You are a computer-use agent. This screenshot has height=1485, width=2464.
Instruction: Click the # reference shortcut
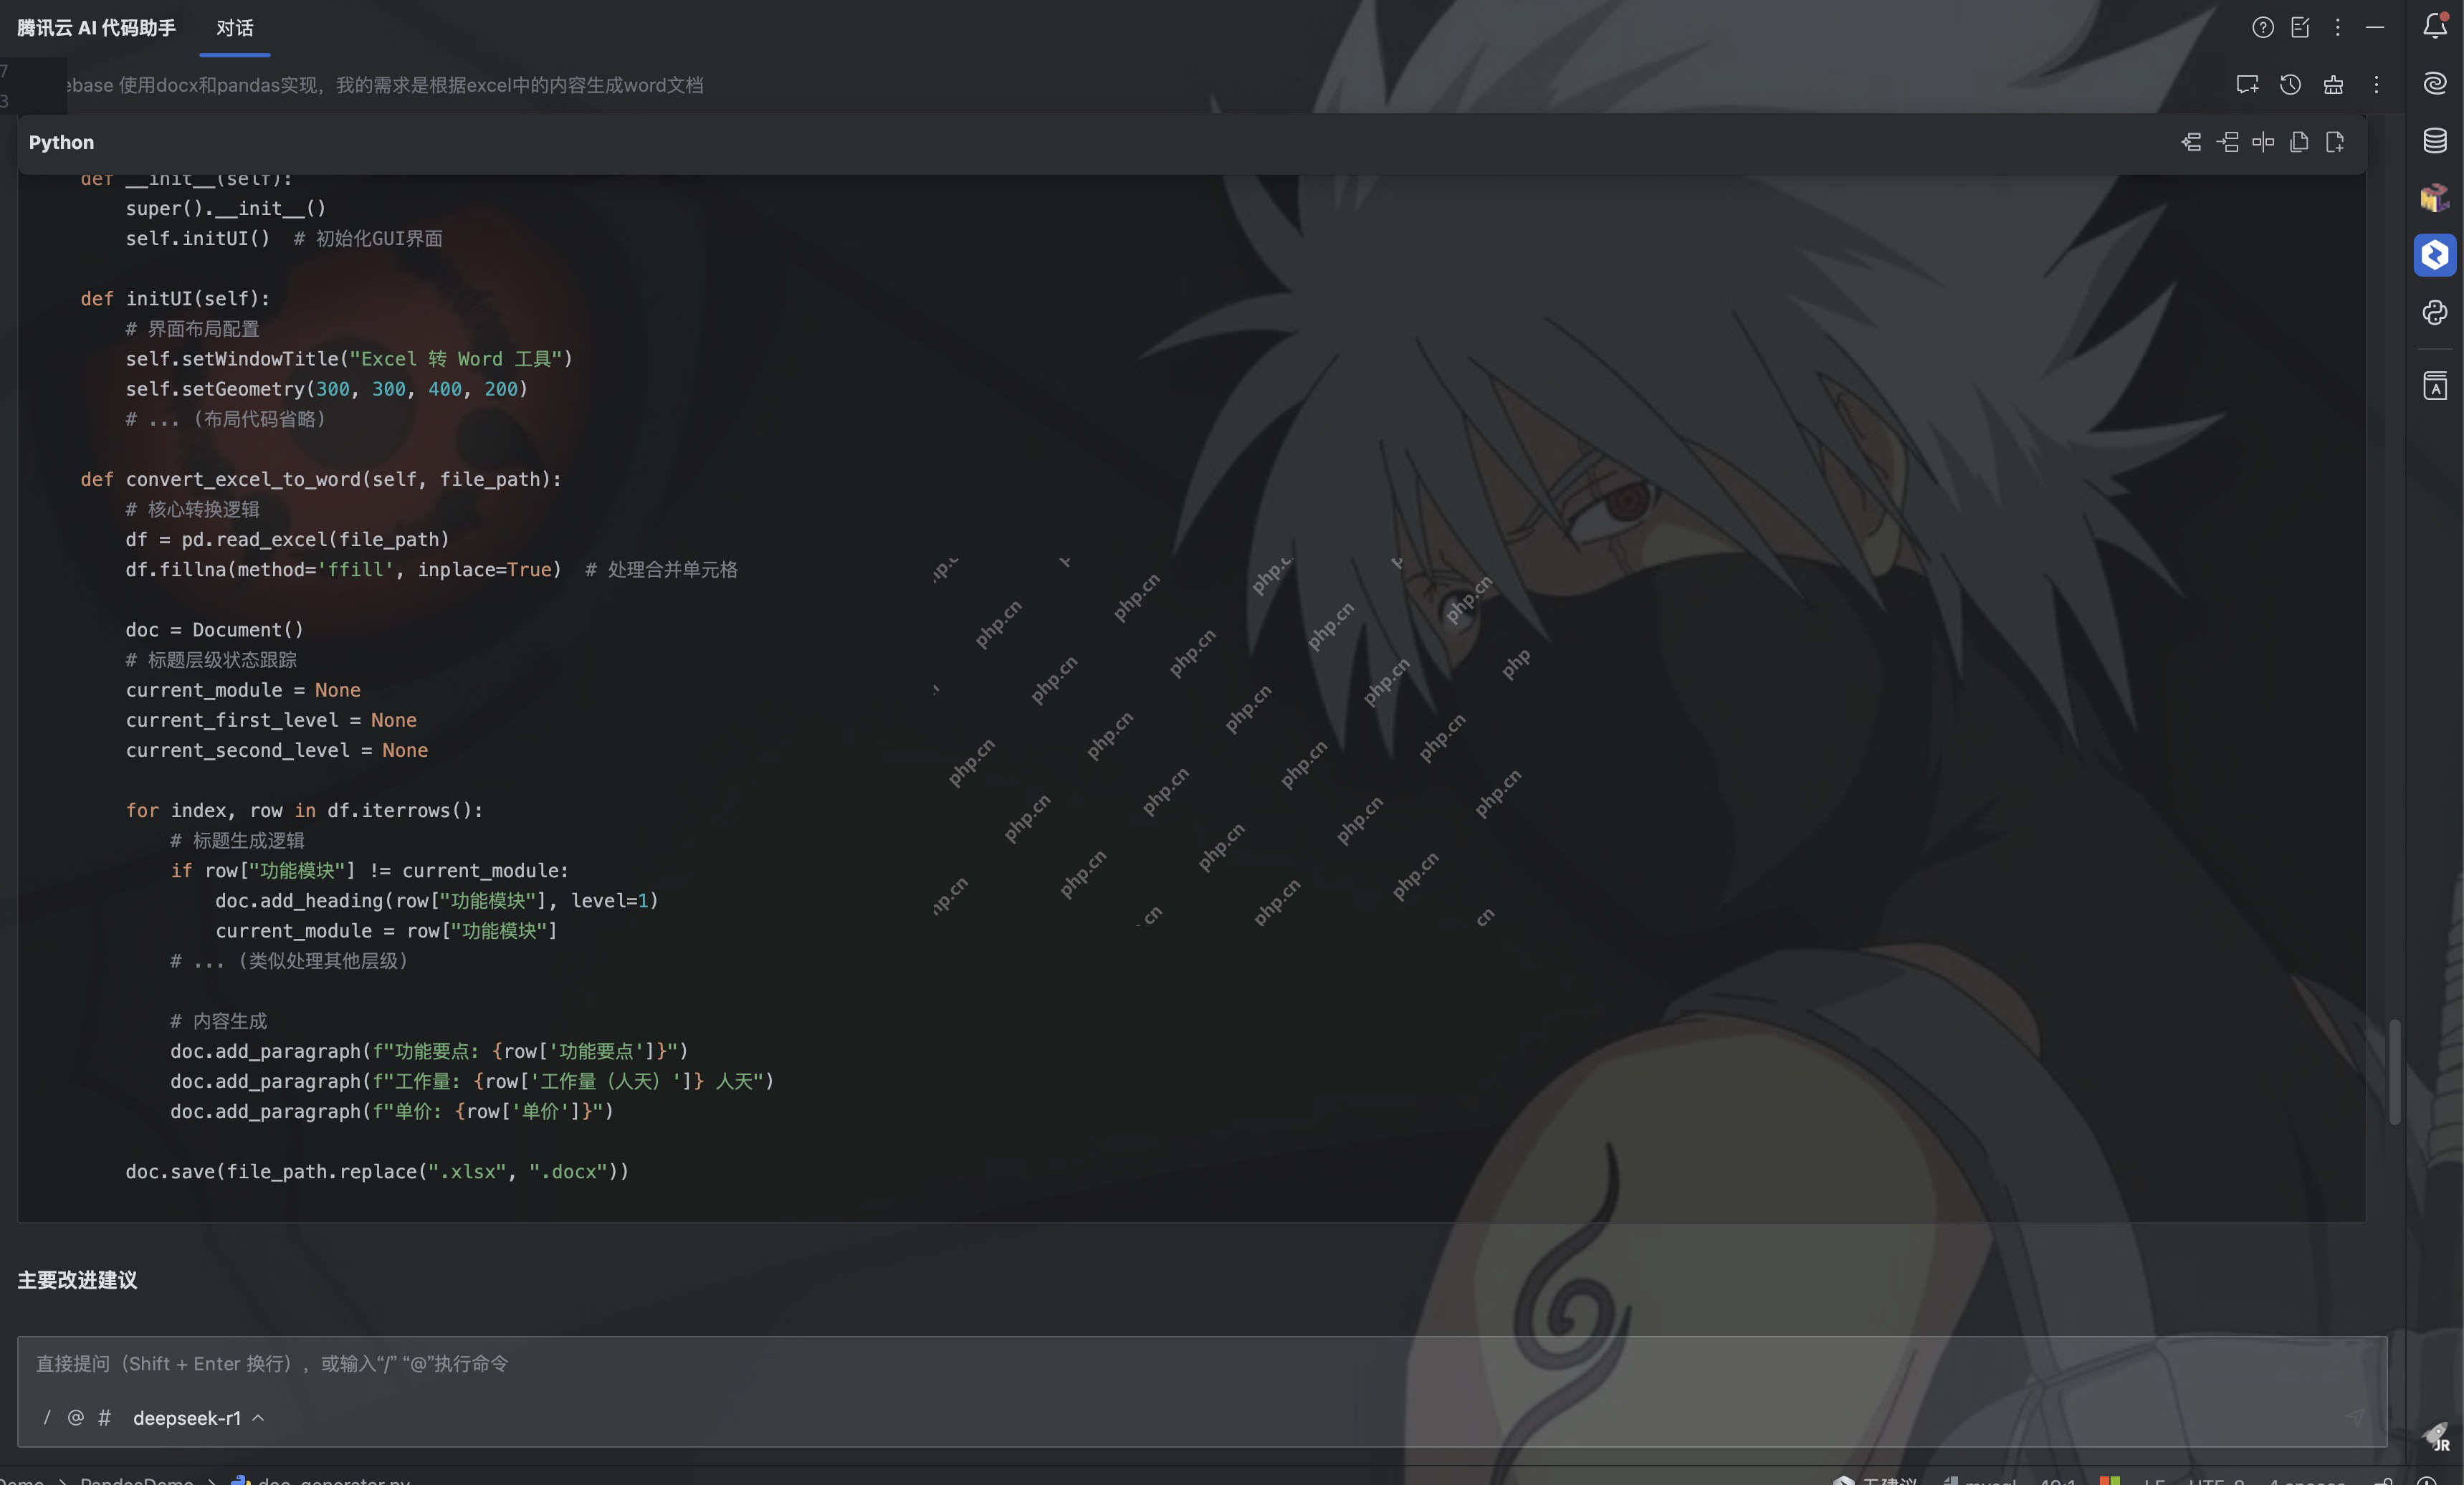pyautogui.click(x=104, y=1418)
